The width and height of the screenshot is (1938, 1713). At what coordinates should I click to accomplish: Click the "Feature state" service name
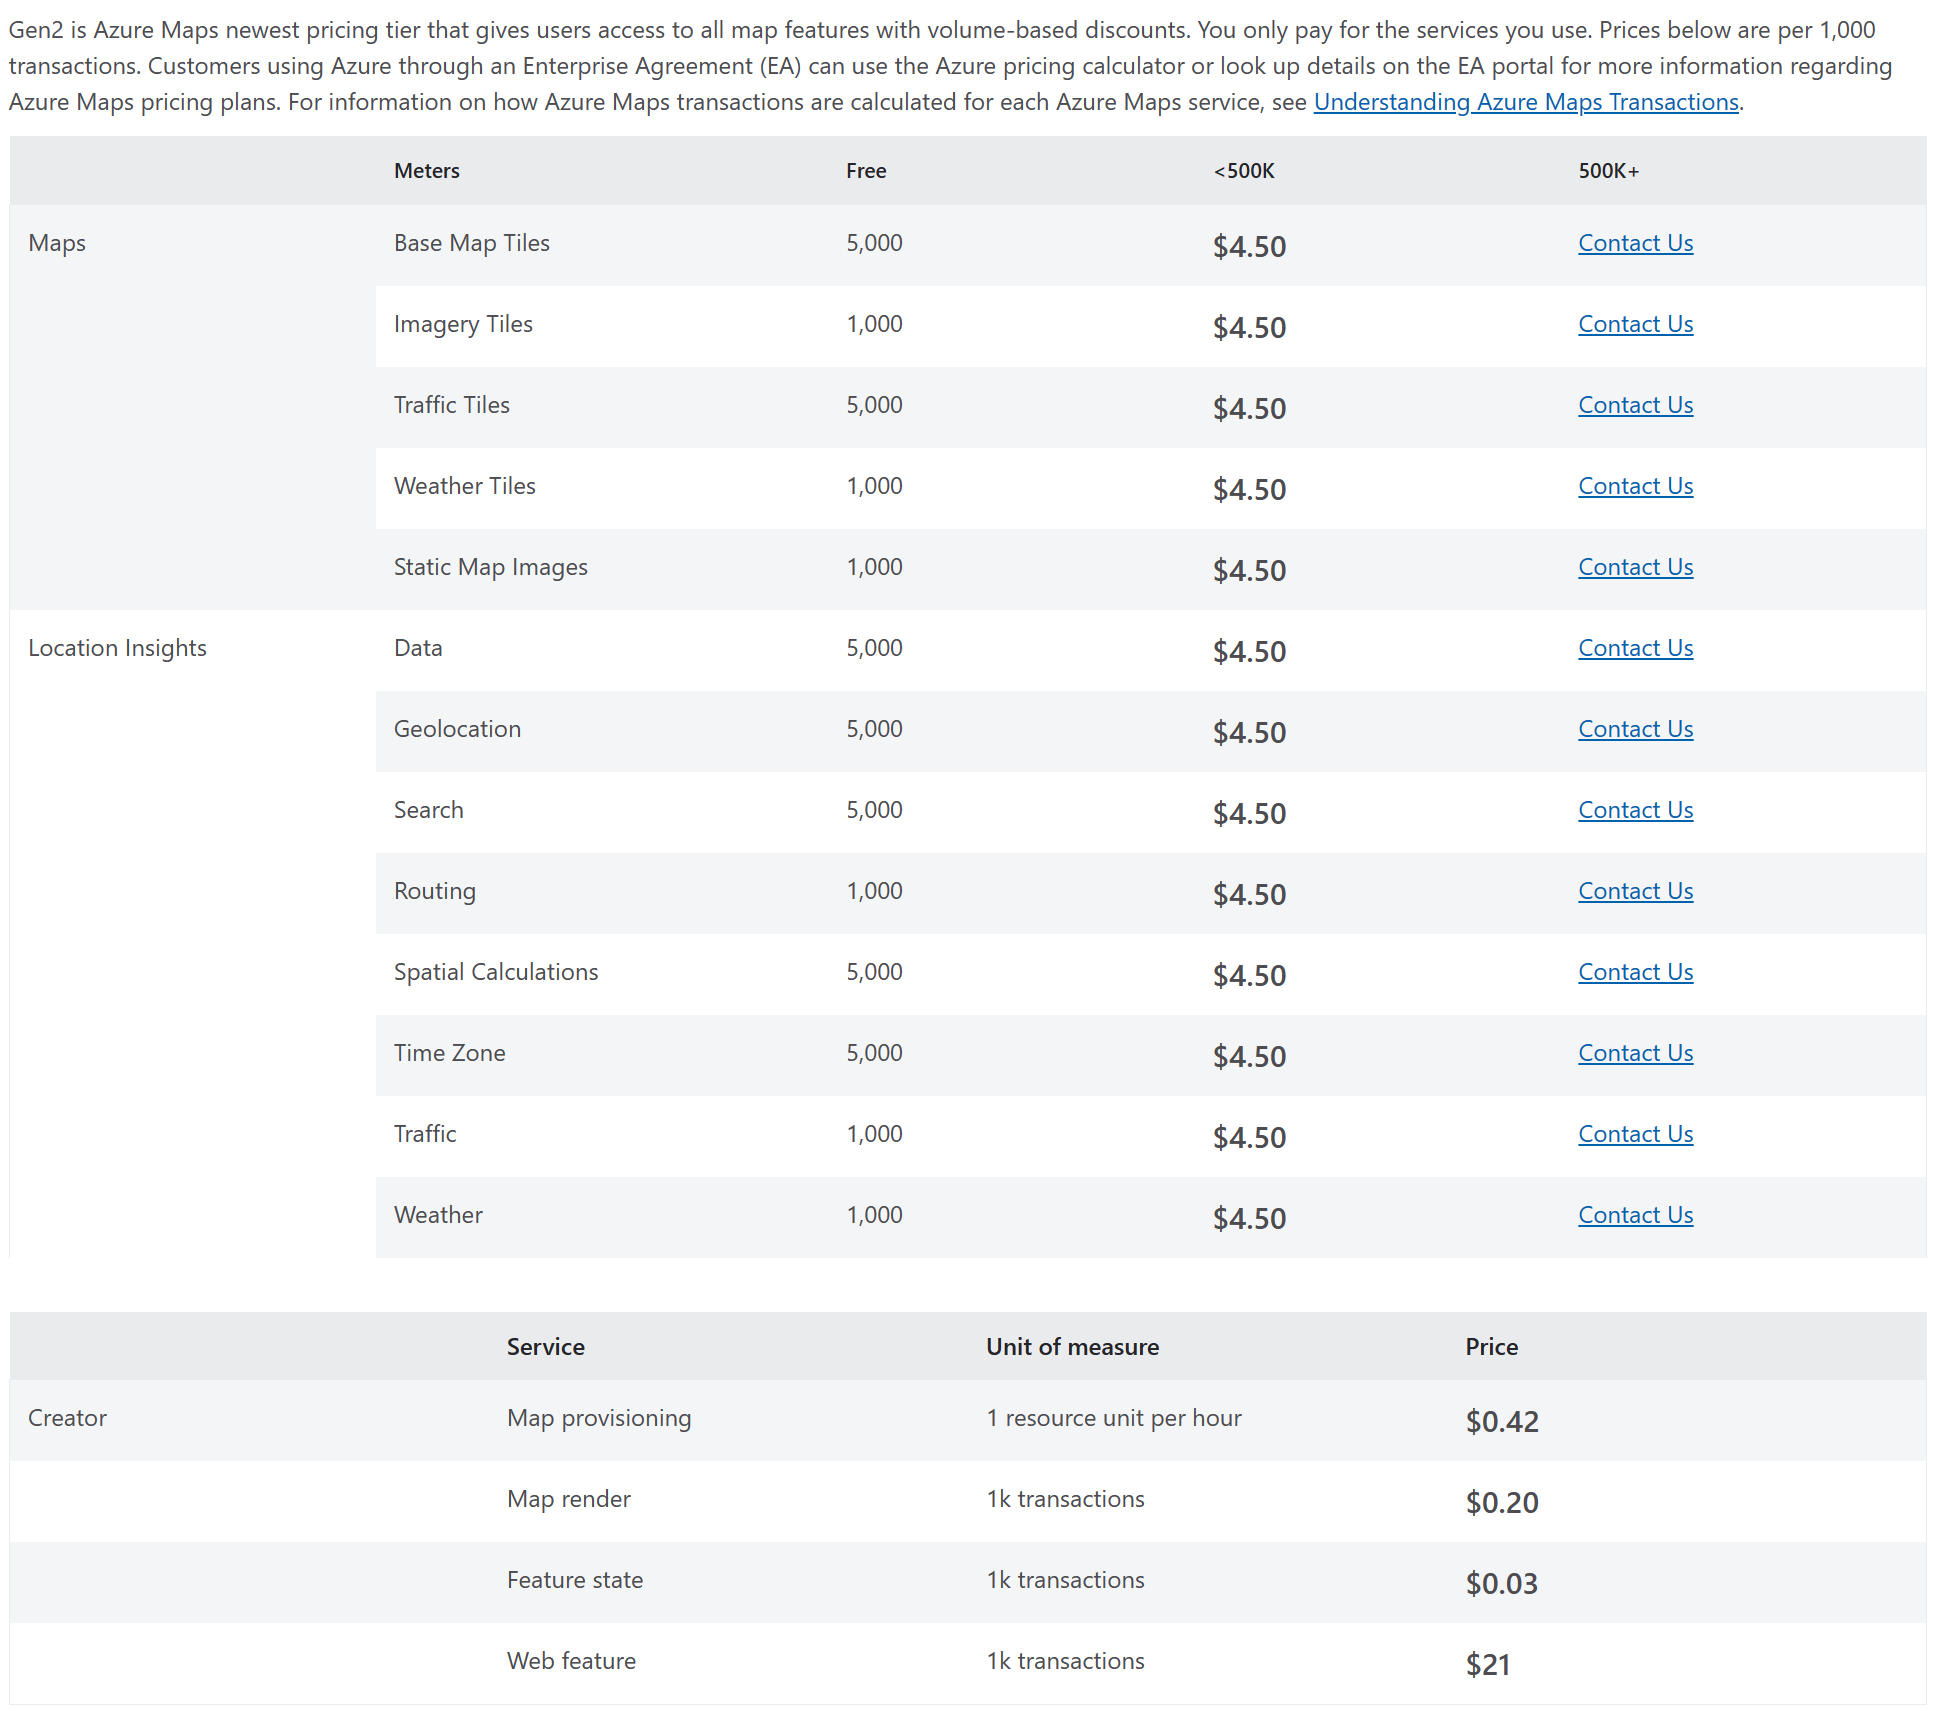tap(575, 1580)
